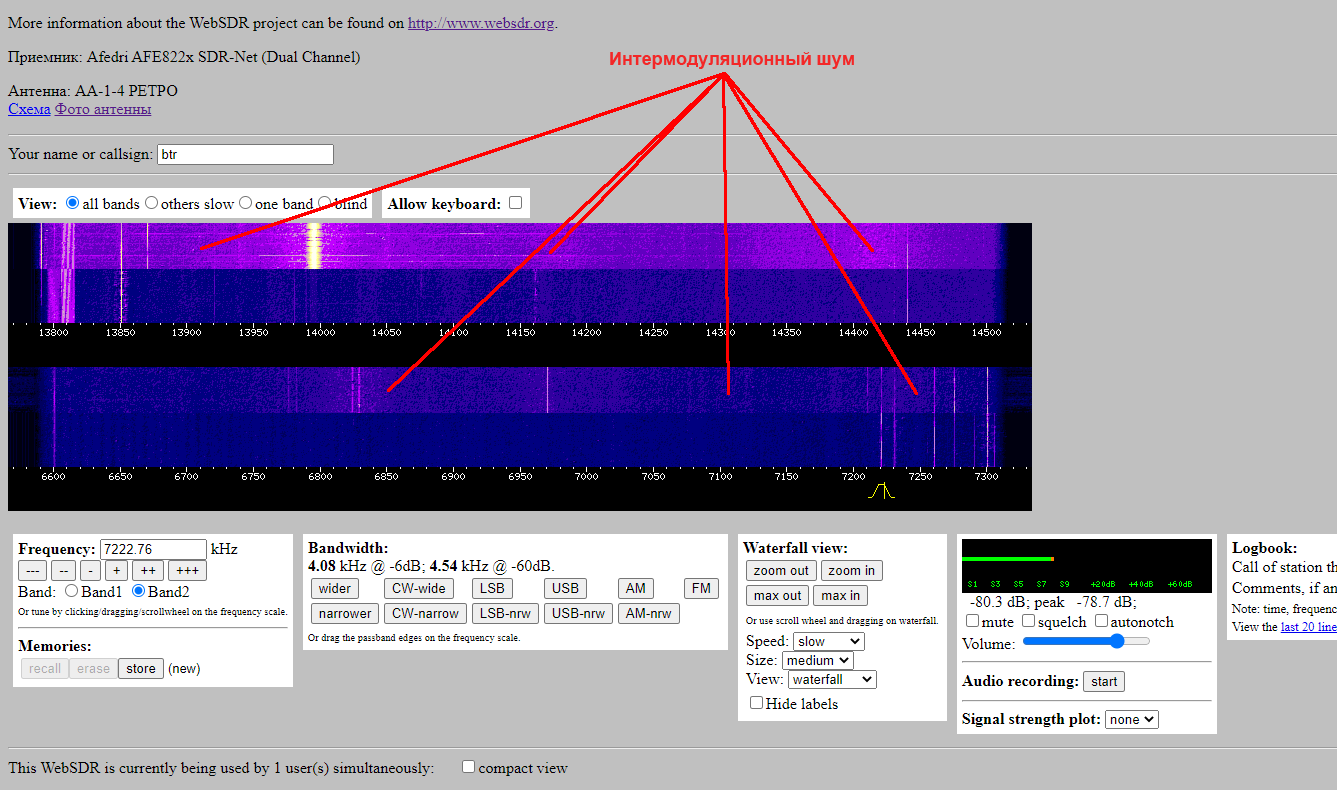Click the bright 14000 kHz signal in waterfall

315,245
